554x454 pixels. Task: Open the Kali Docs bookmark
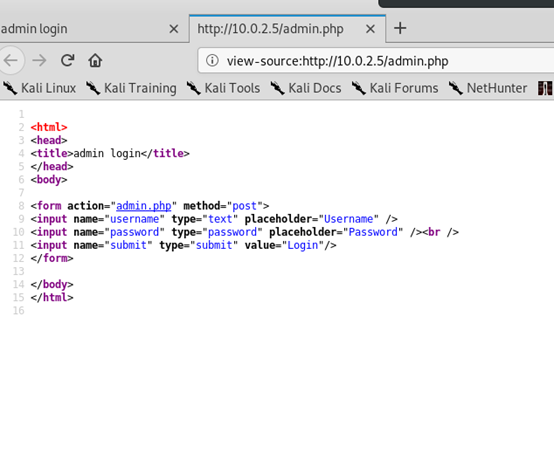coord(306,88)
